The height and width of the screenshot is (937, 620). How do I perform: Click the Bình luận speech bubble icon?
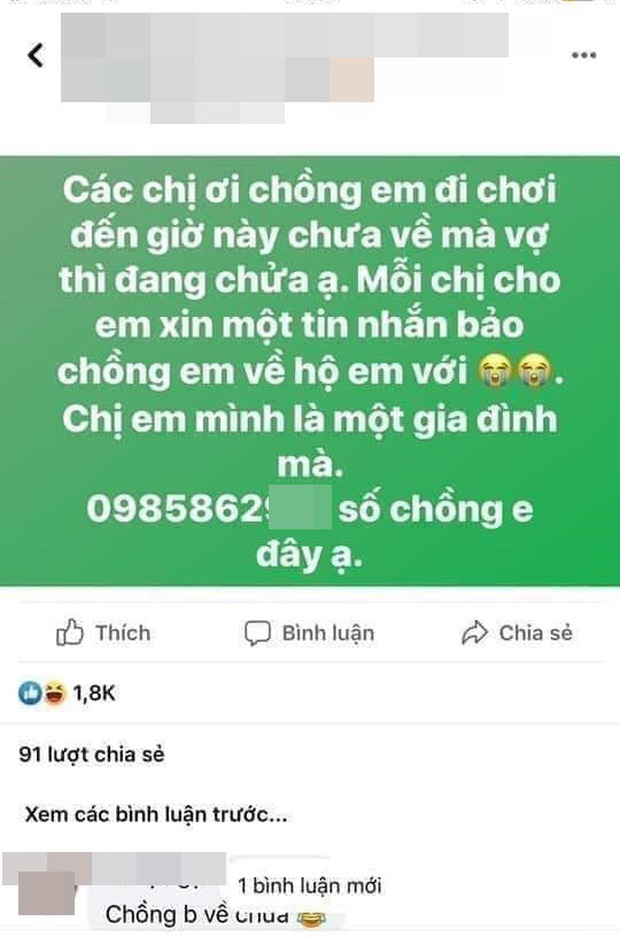[257, 633]
